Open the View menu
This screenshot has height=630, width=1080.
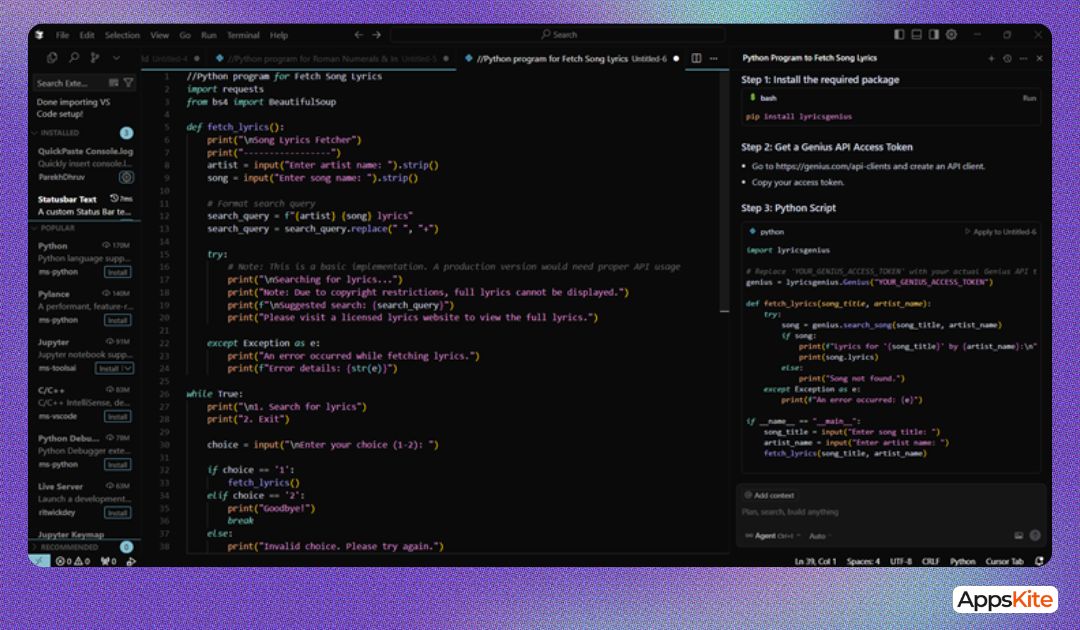click(x=159, y=35)
